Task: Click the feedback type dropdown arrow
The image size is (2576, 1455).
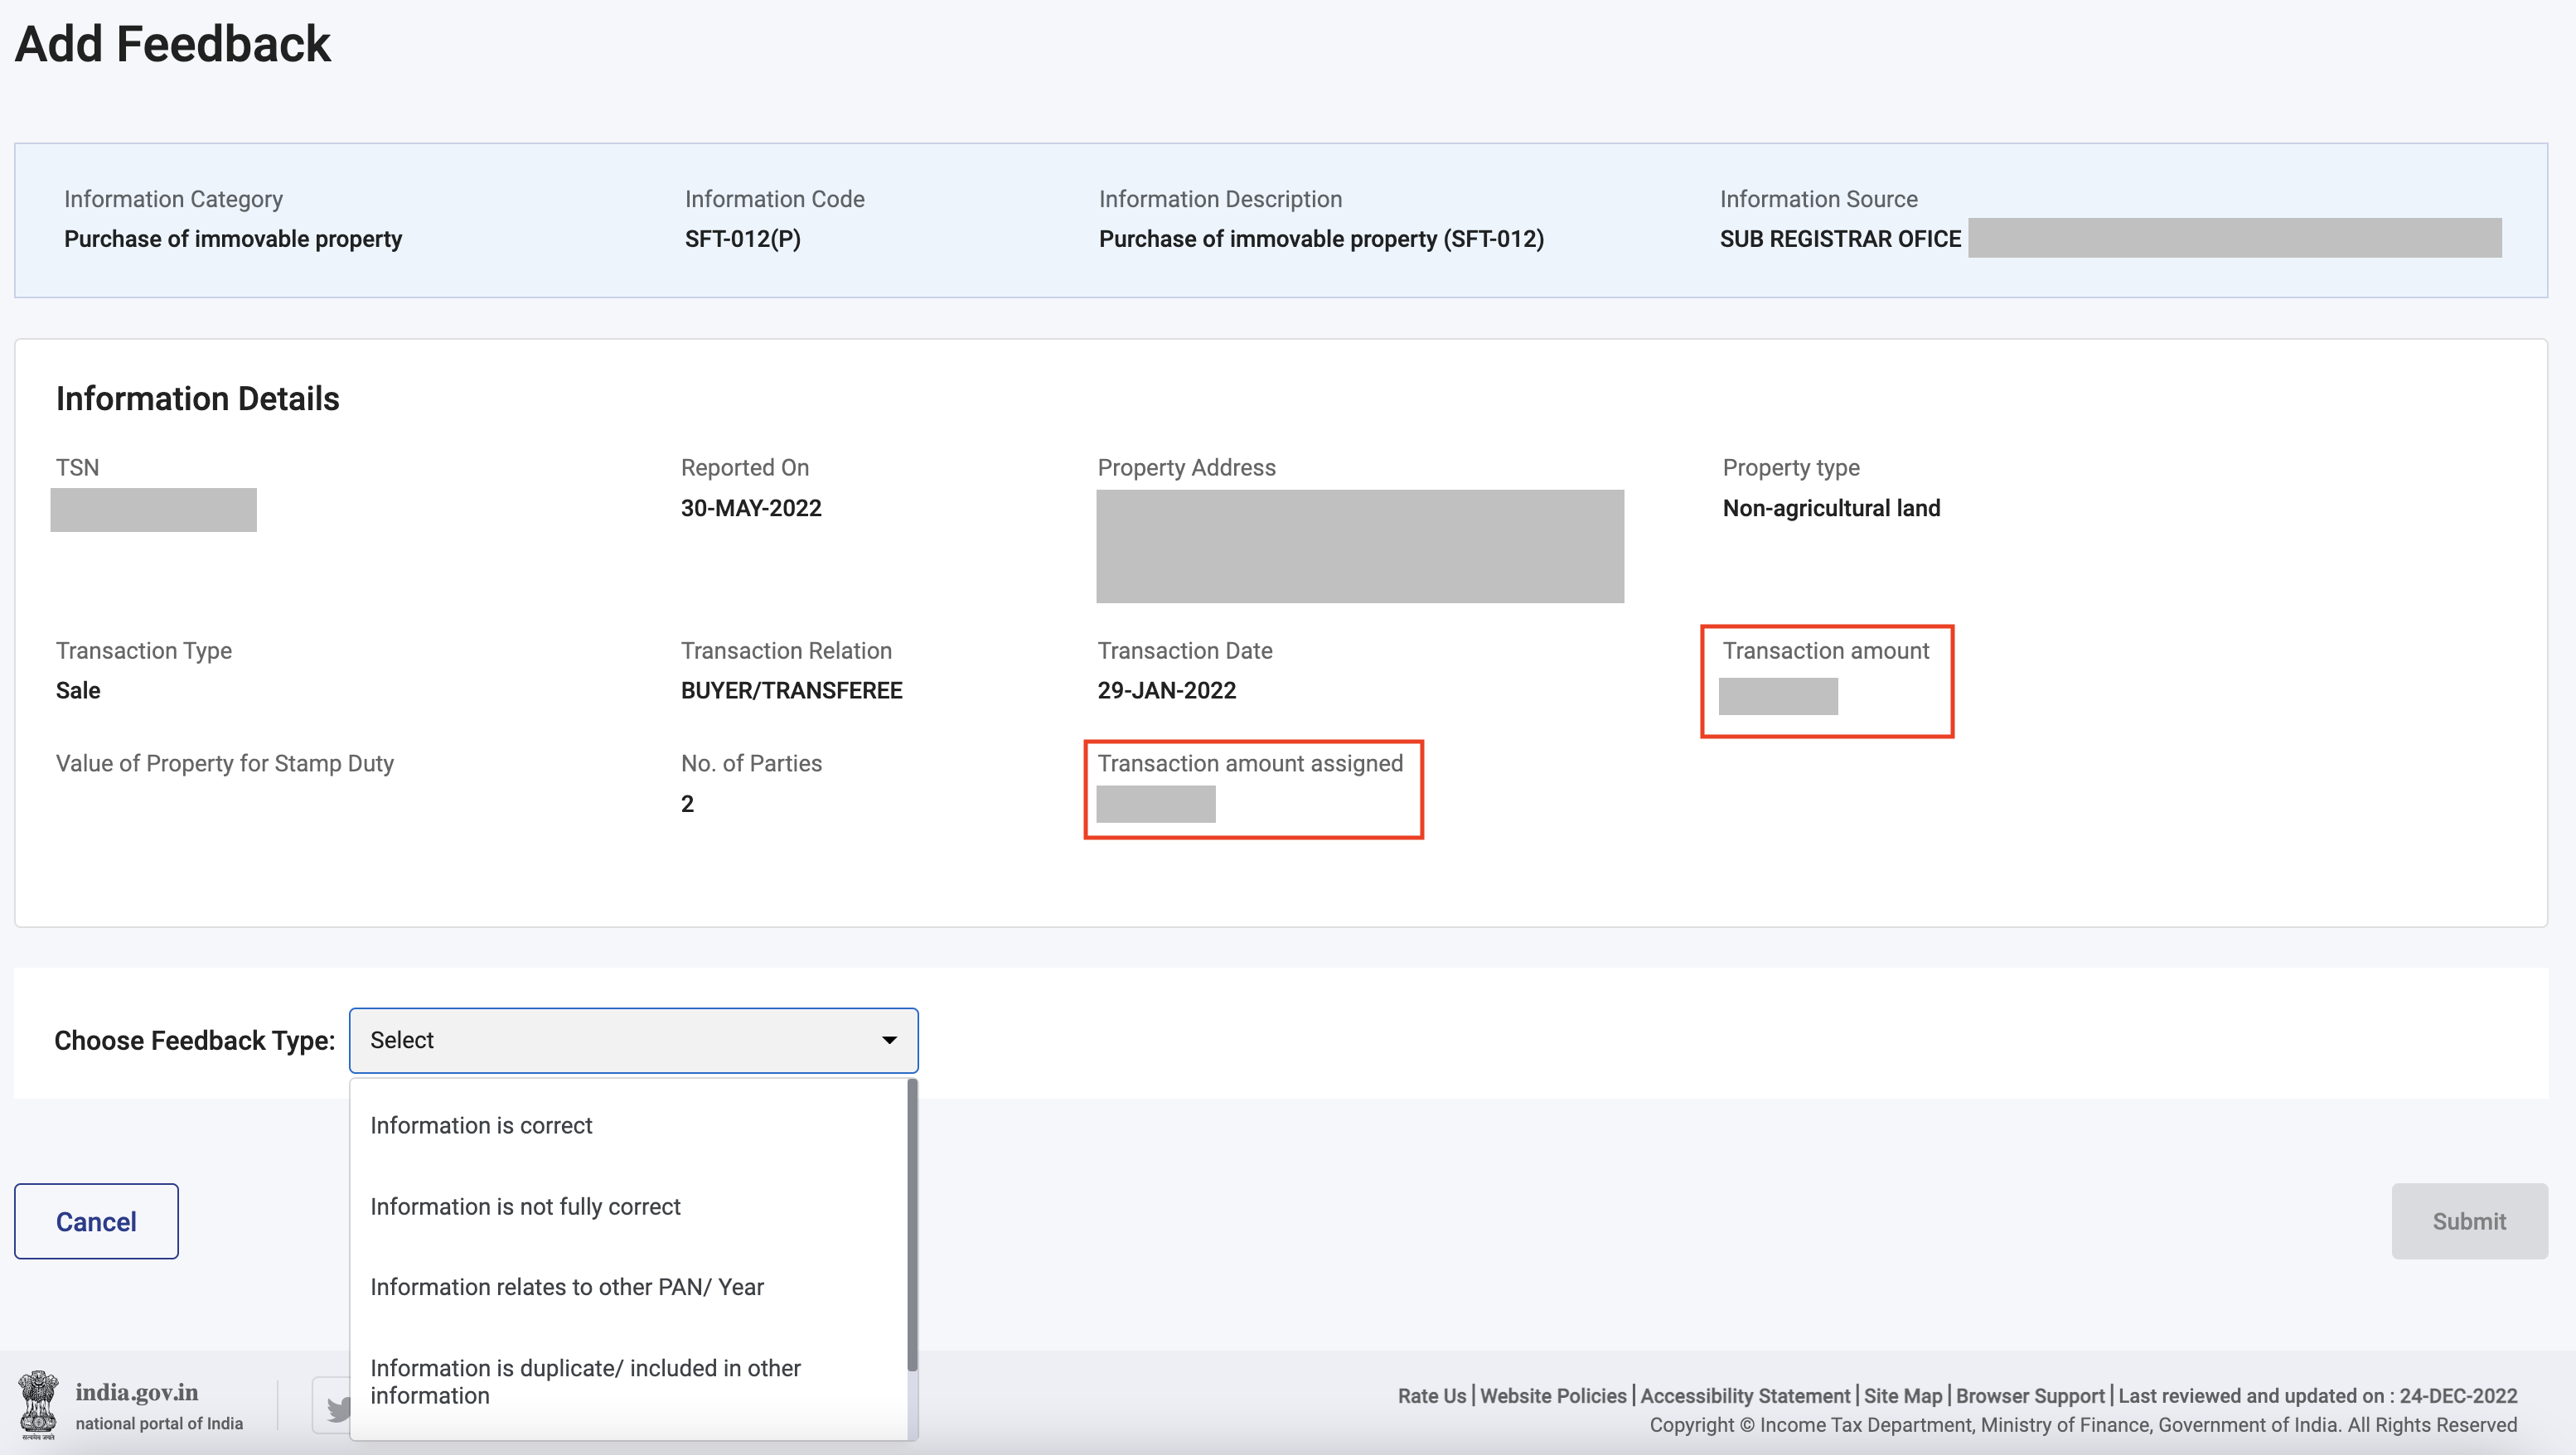Action: tap(889, 1040)
